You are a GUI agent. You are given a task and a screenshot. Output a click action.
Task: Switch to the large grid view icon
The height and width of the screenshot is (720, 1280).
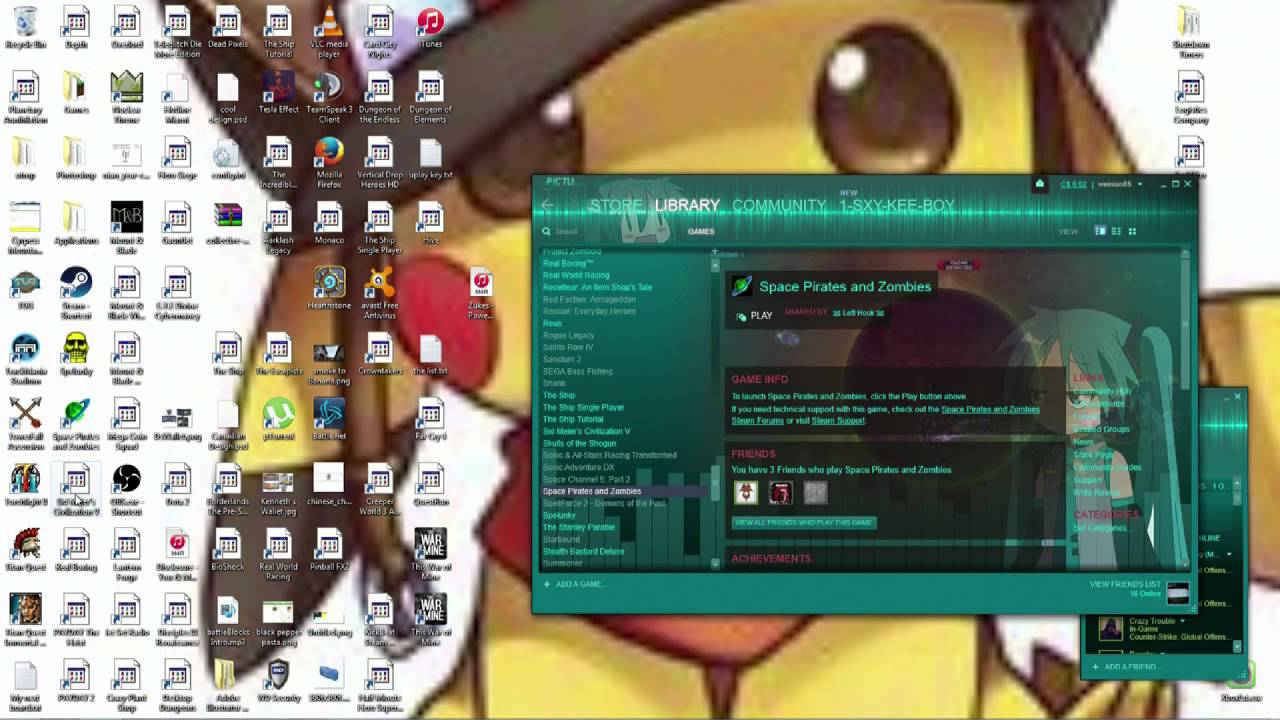pos(1130,231)
